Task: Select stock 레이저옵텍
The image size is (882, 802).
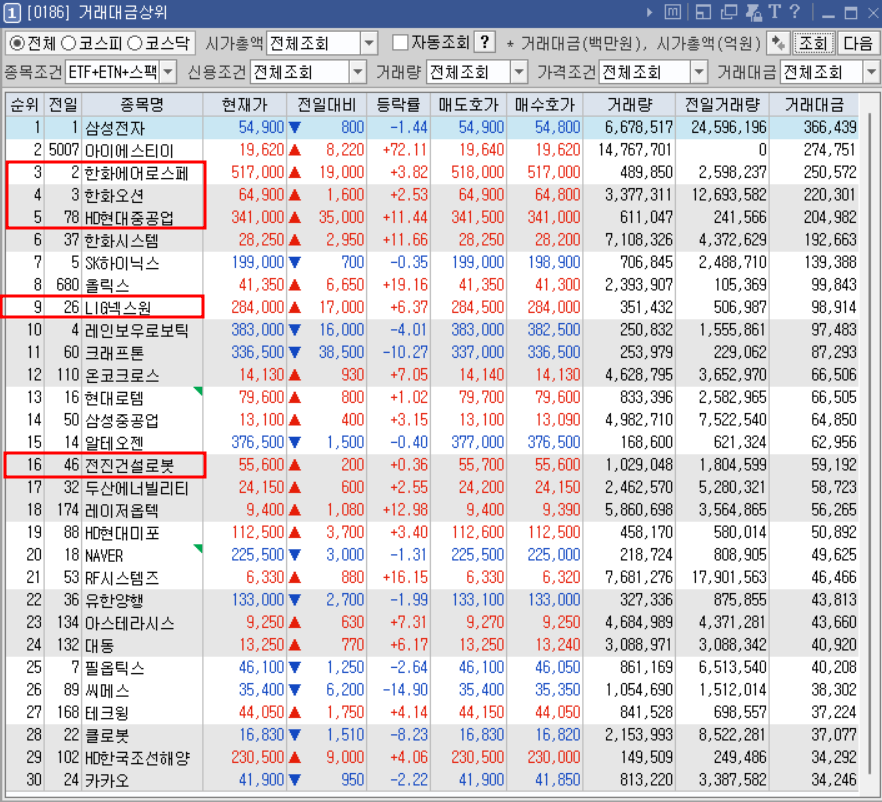Action: tap(122, 510)
